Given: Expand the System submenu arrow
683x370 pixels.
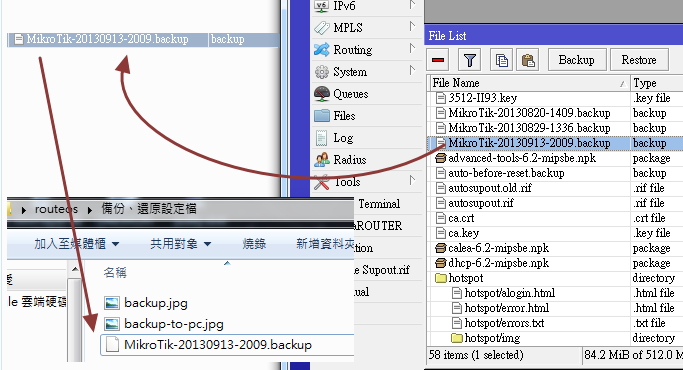Looking at the screenshot, I should click(x=412, y=70).
